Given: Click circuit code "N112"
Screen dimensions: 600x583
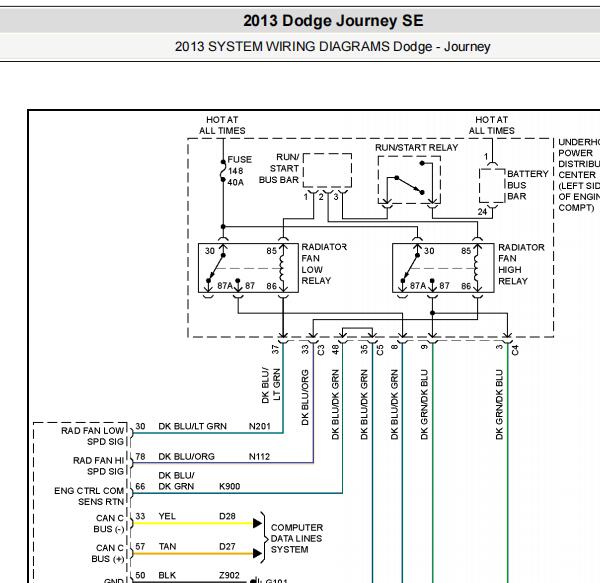Looking at the screenshot, I should point(259,456).
